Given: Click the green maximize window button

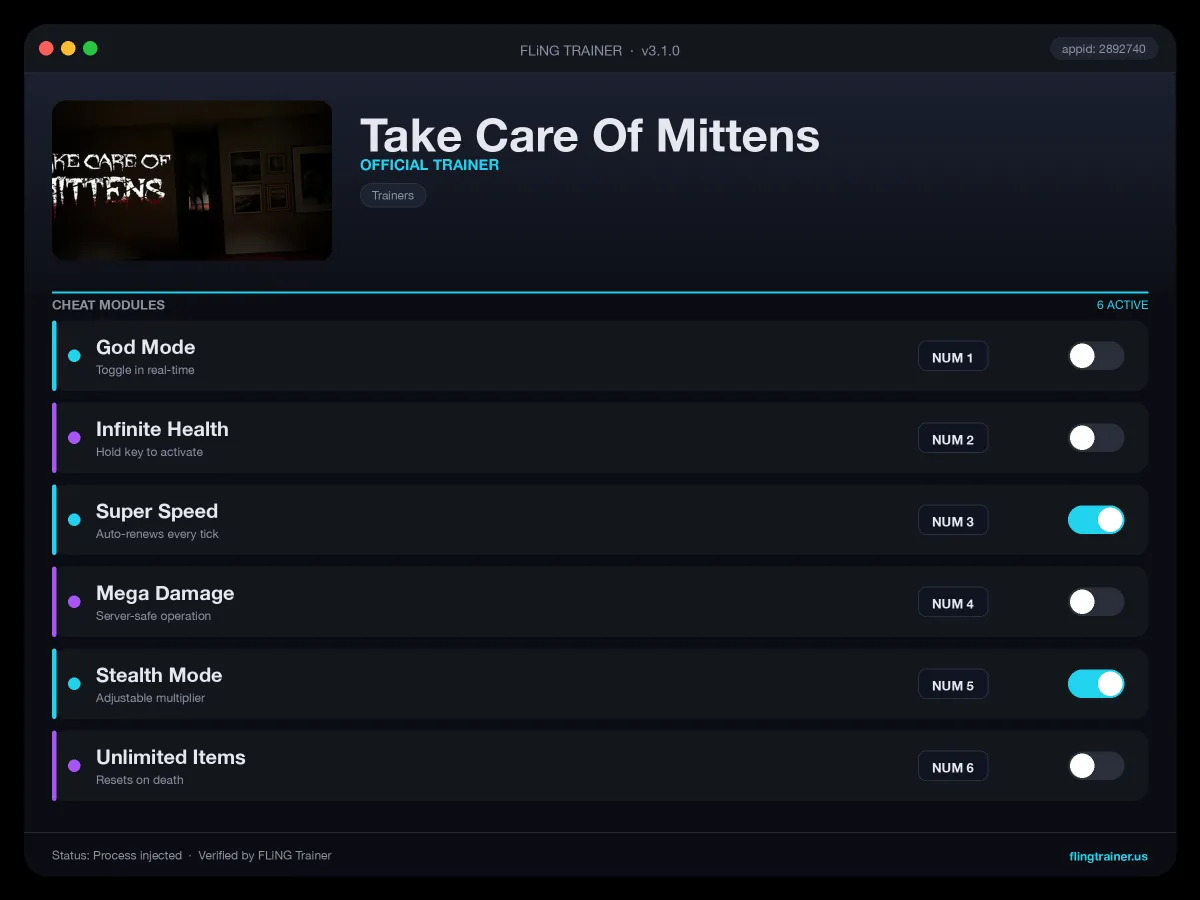Looking at the screenshot, I should pos(90,48).
